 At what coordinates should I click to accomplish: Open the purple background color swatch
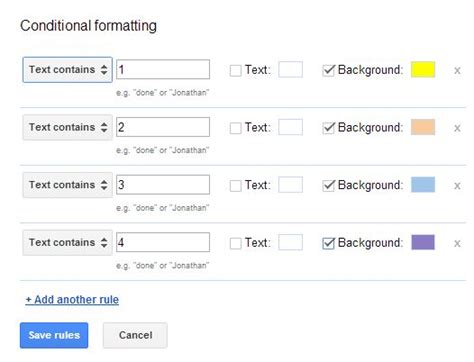tap(423, 242)
